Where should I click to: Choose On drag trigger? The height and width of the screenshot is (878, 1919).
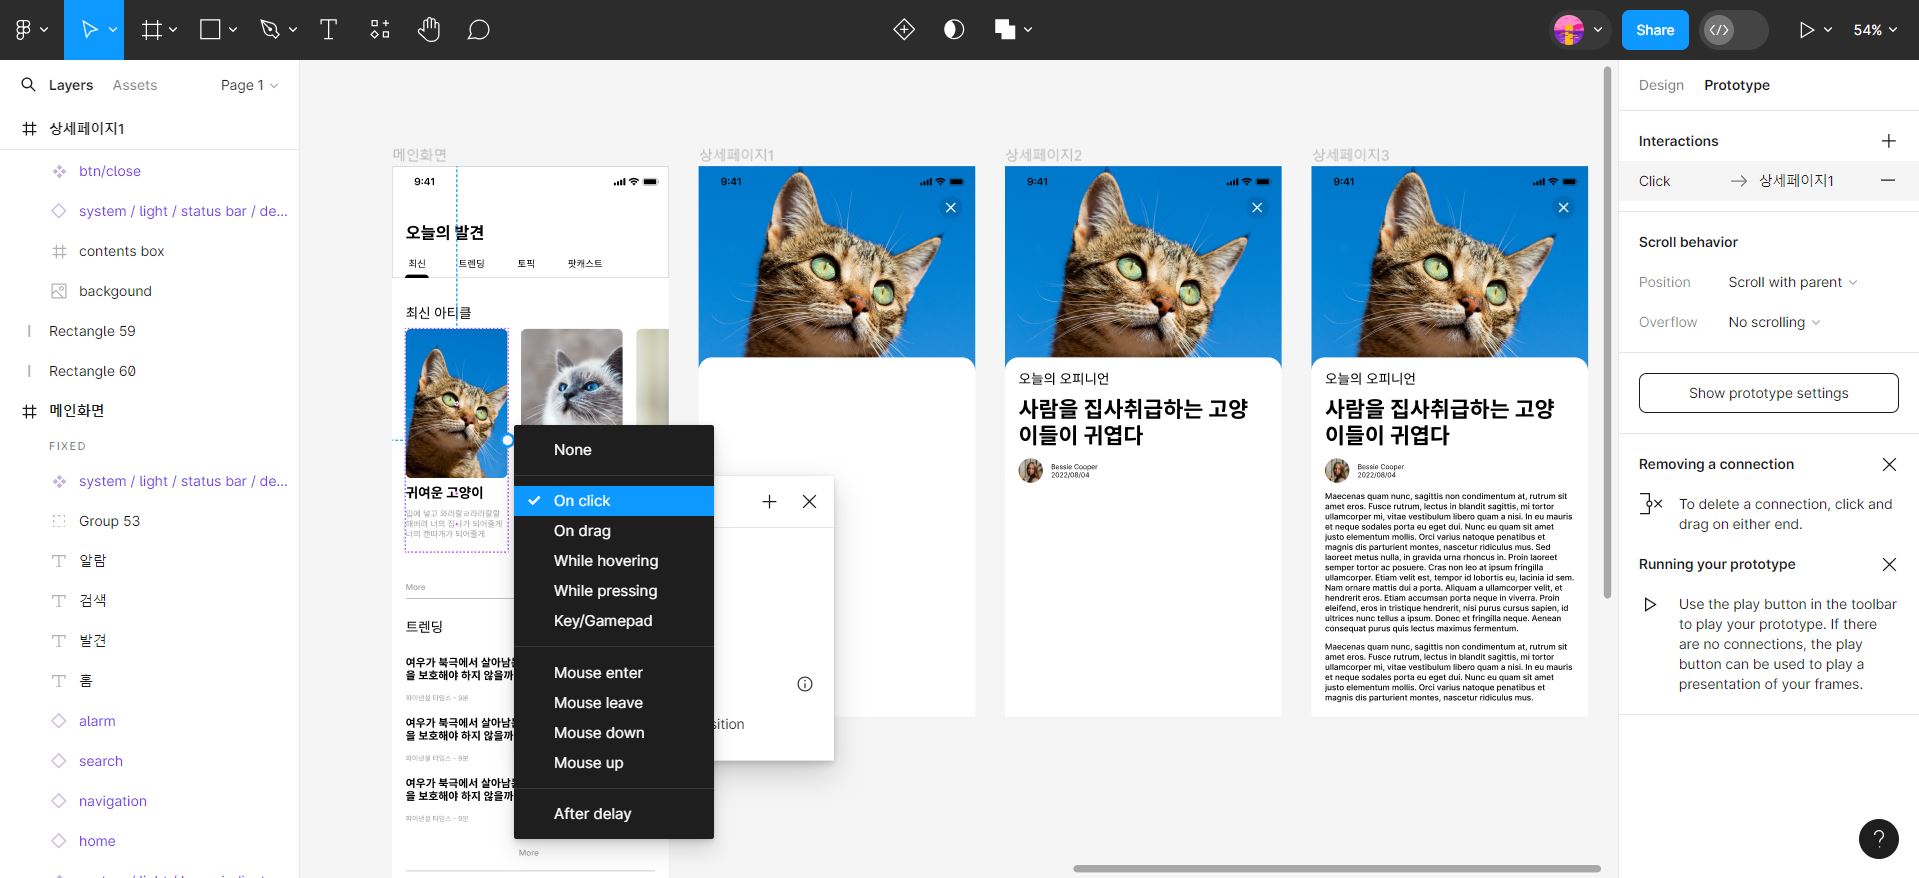pyautogui.click(x=614, y=531)
